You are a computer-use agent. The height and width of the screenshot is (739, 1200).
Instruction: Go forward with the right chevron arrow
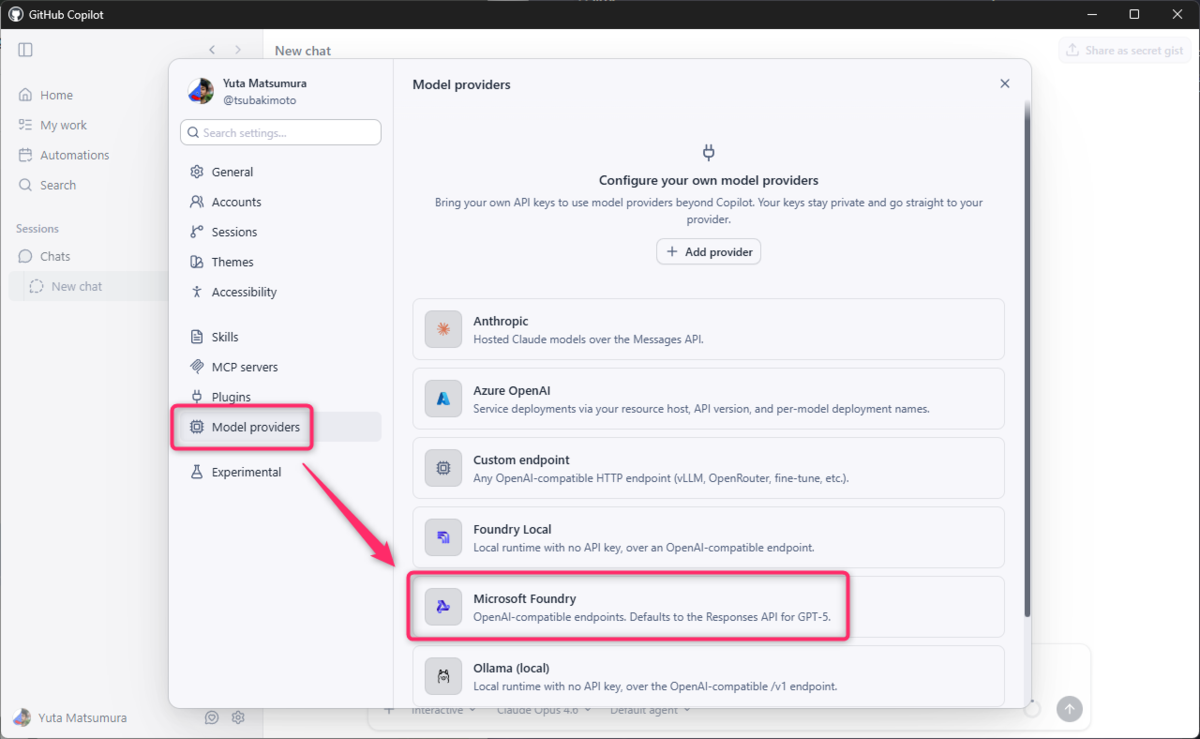238,50
